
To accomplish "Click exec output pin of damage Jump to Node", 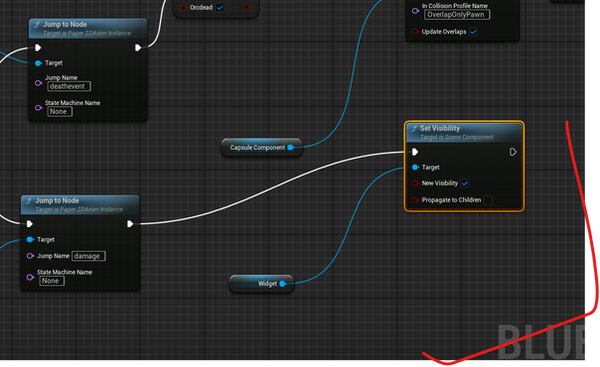I will [x=130, y=224].
